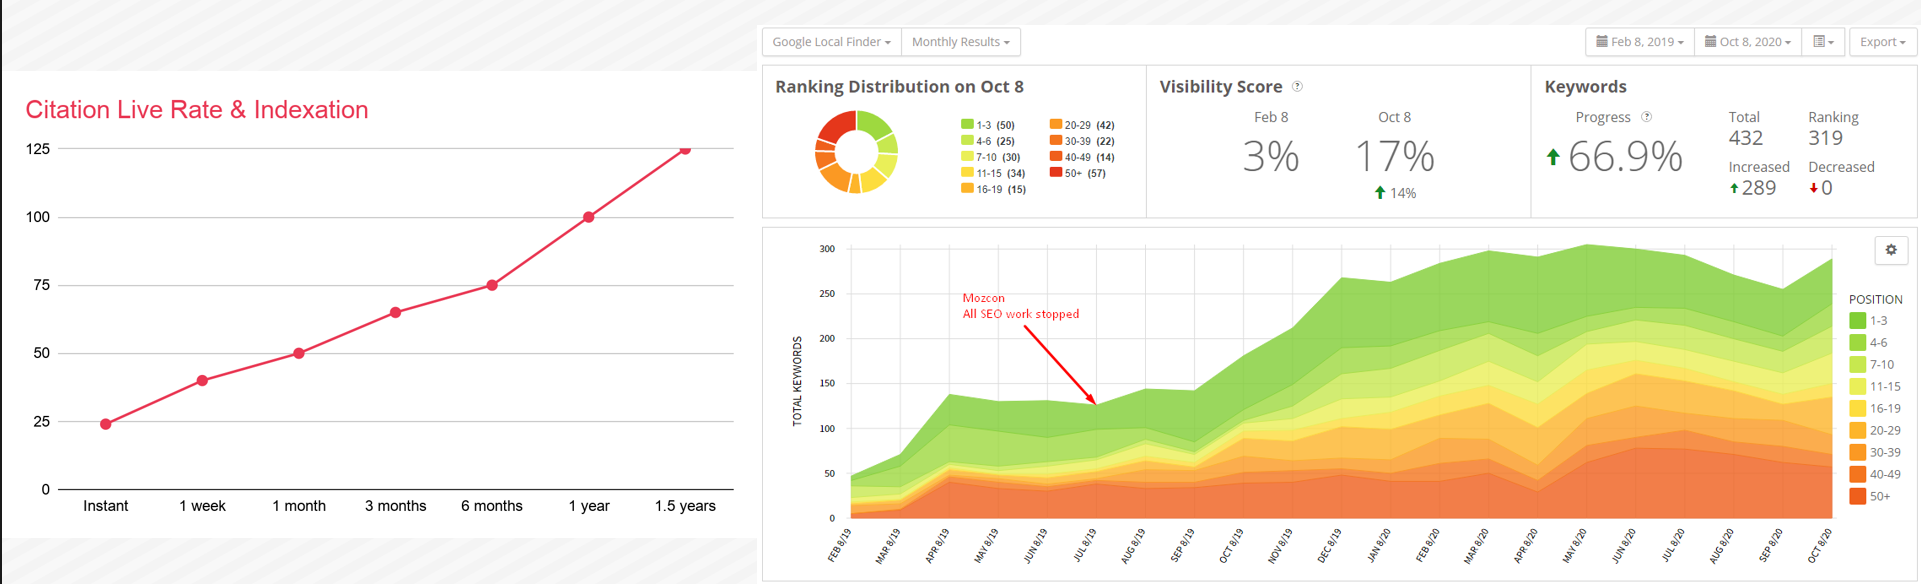Click the Mozcon annotation on the chart
The width and height of the screenshot is (1921, 584).
point(1020,306)
